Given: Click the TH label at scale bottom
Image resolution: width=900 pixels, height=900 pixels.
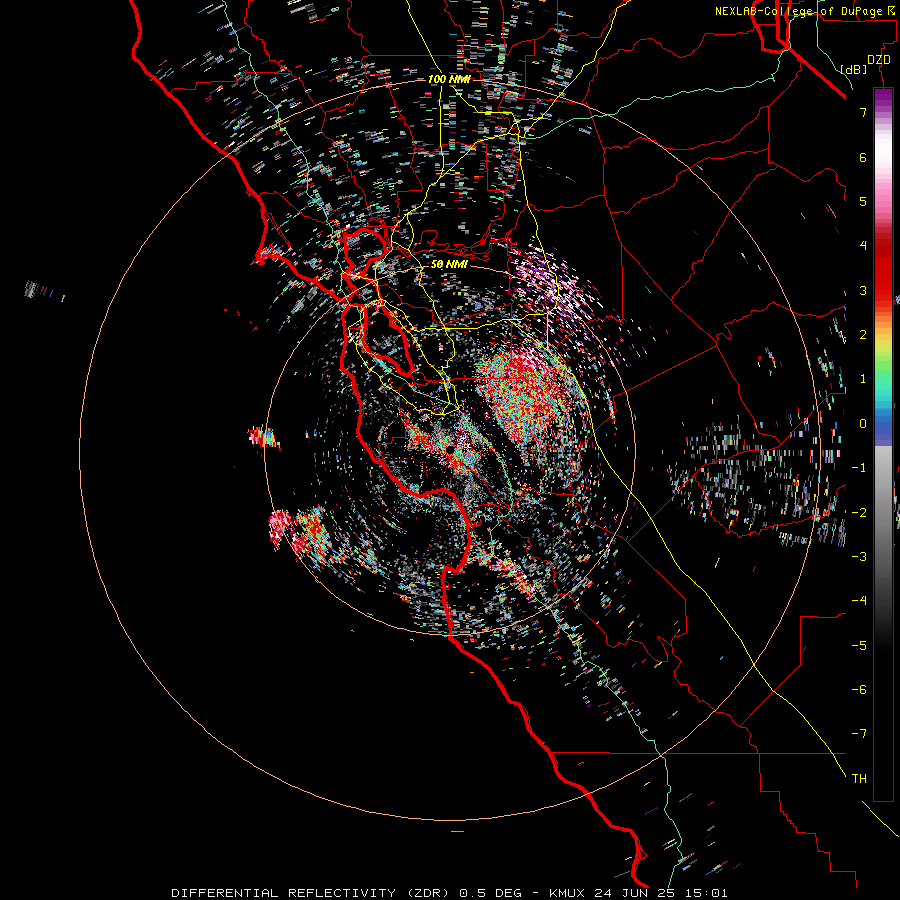Looking at the screenshot, I should (x=859, y=779).
